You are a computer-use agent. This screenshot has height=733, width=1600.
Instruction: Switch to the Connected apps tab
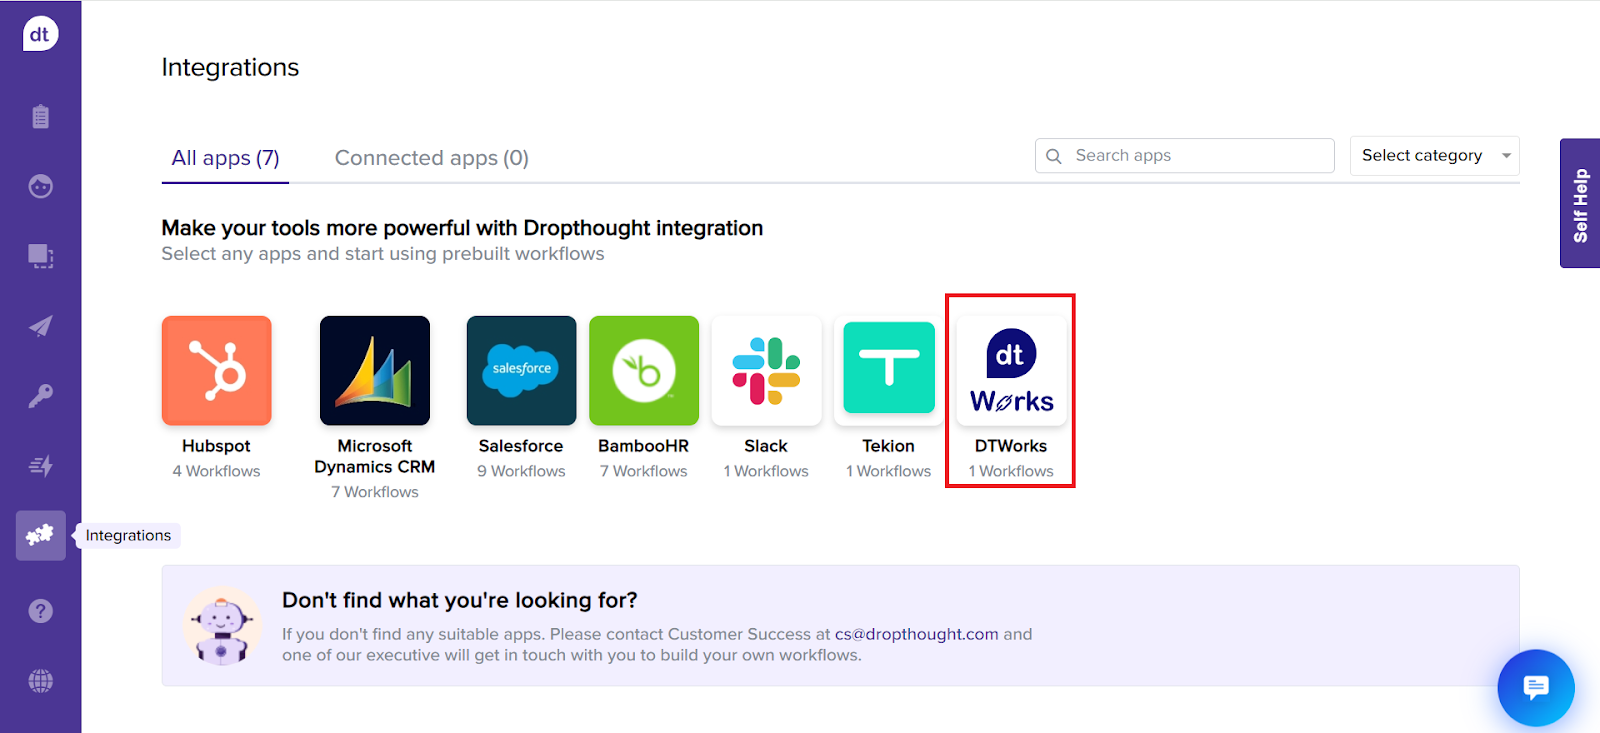point(431,158)
